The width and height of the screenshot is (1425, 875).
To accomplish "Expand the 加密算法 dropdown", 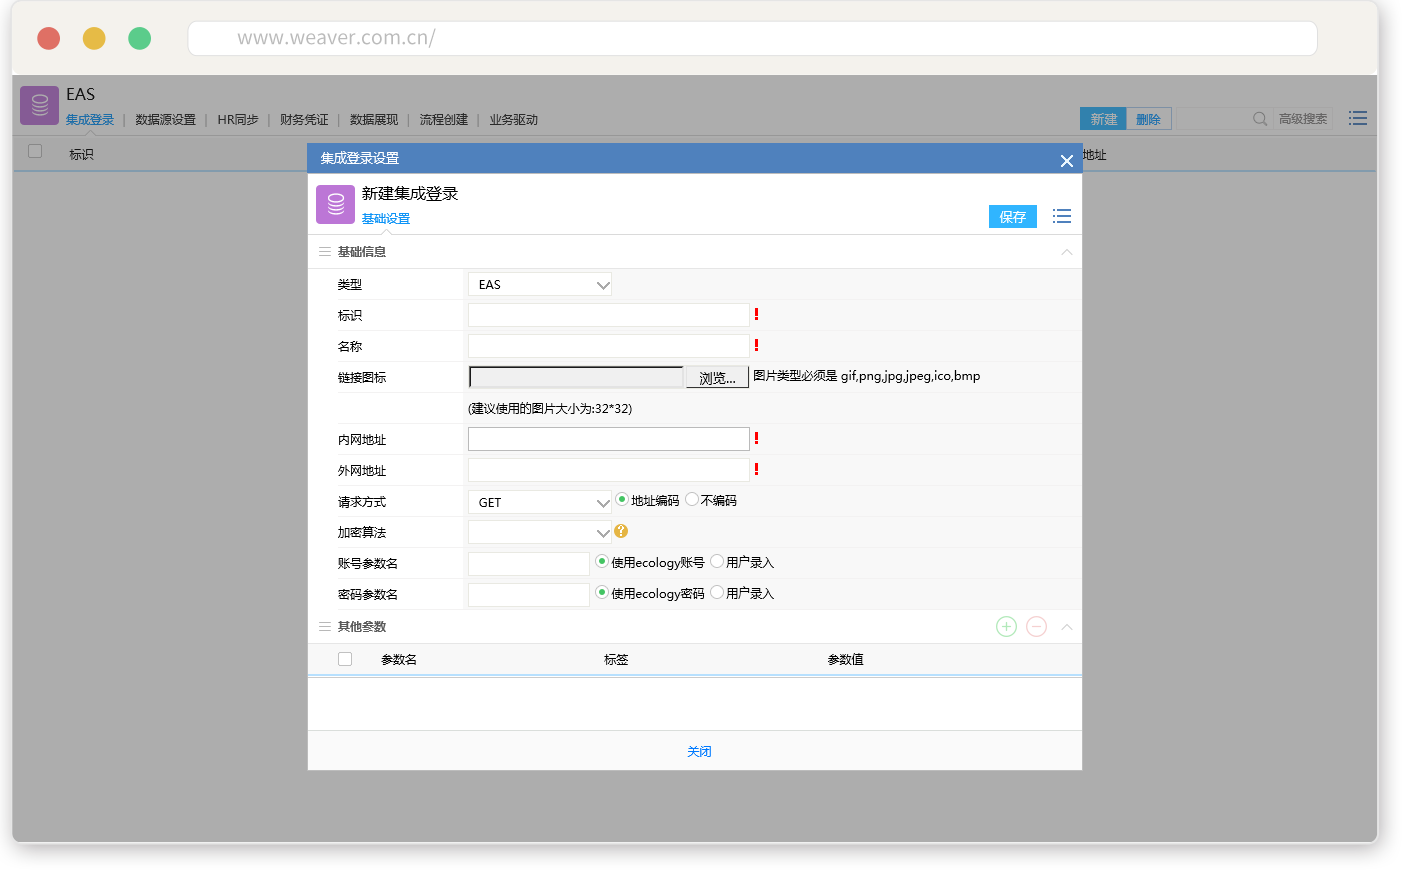I will [x=540, y=533].
